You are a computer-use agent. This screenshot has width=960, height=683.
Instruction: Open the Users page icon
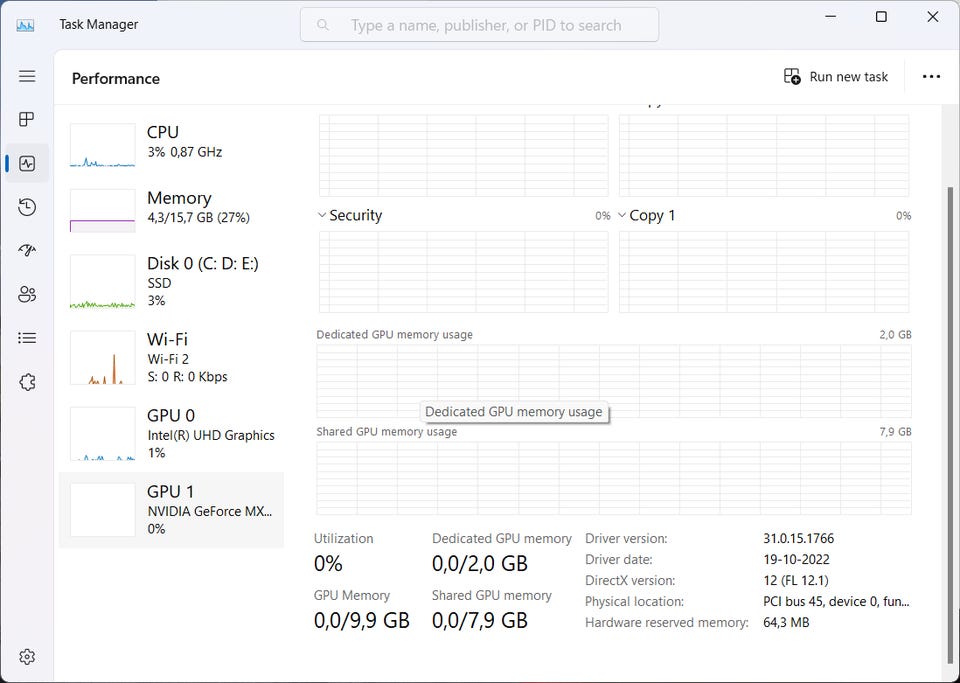coord(27,294)
